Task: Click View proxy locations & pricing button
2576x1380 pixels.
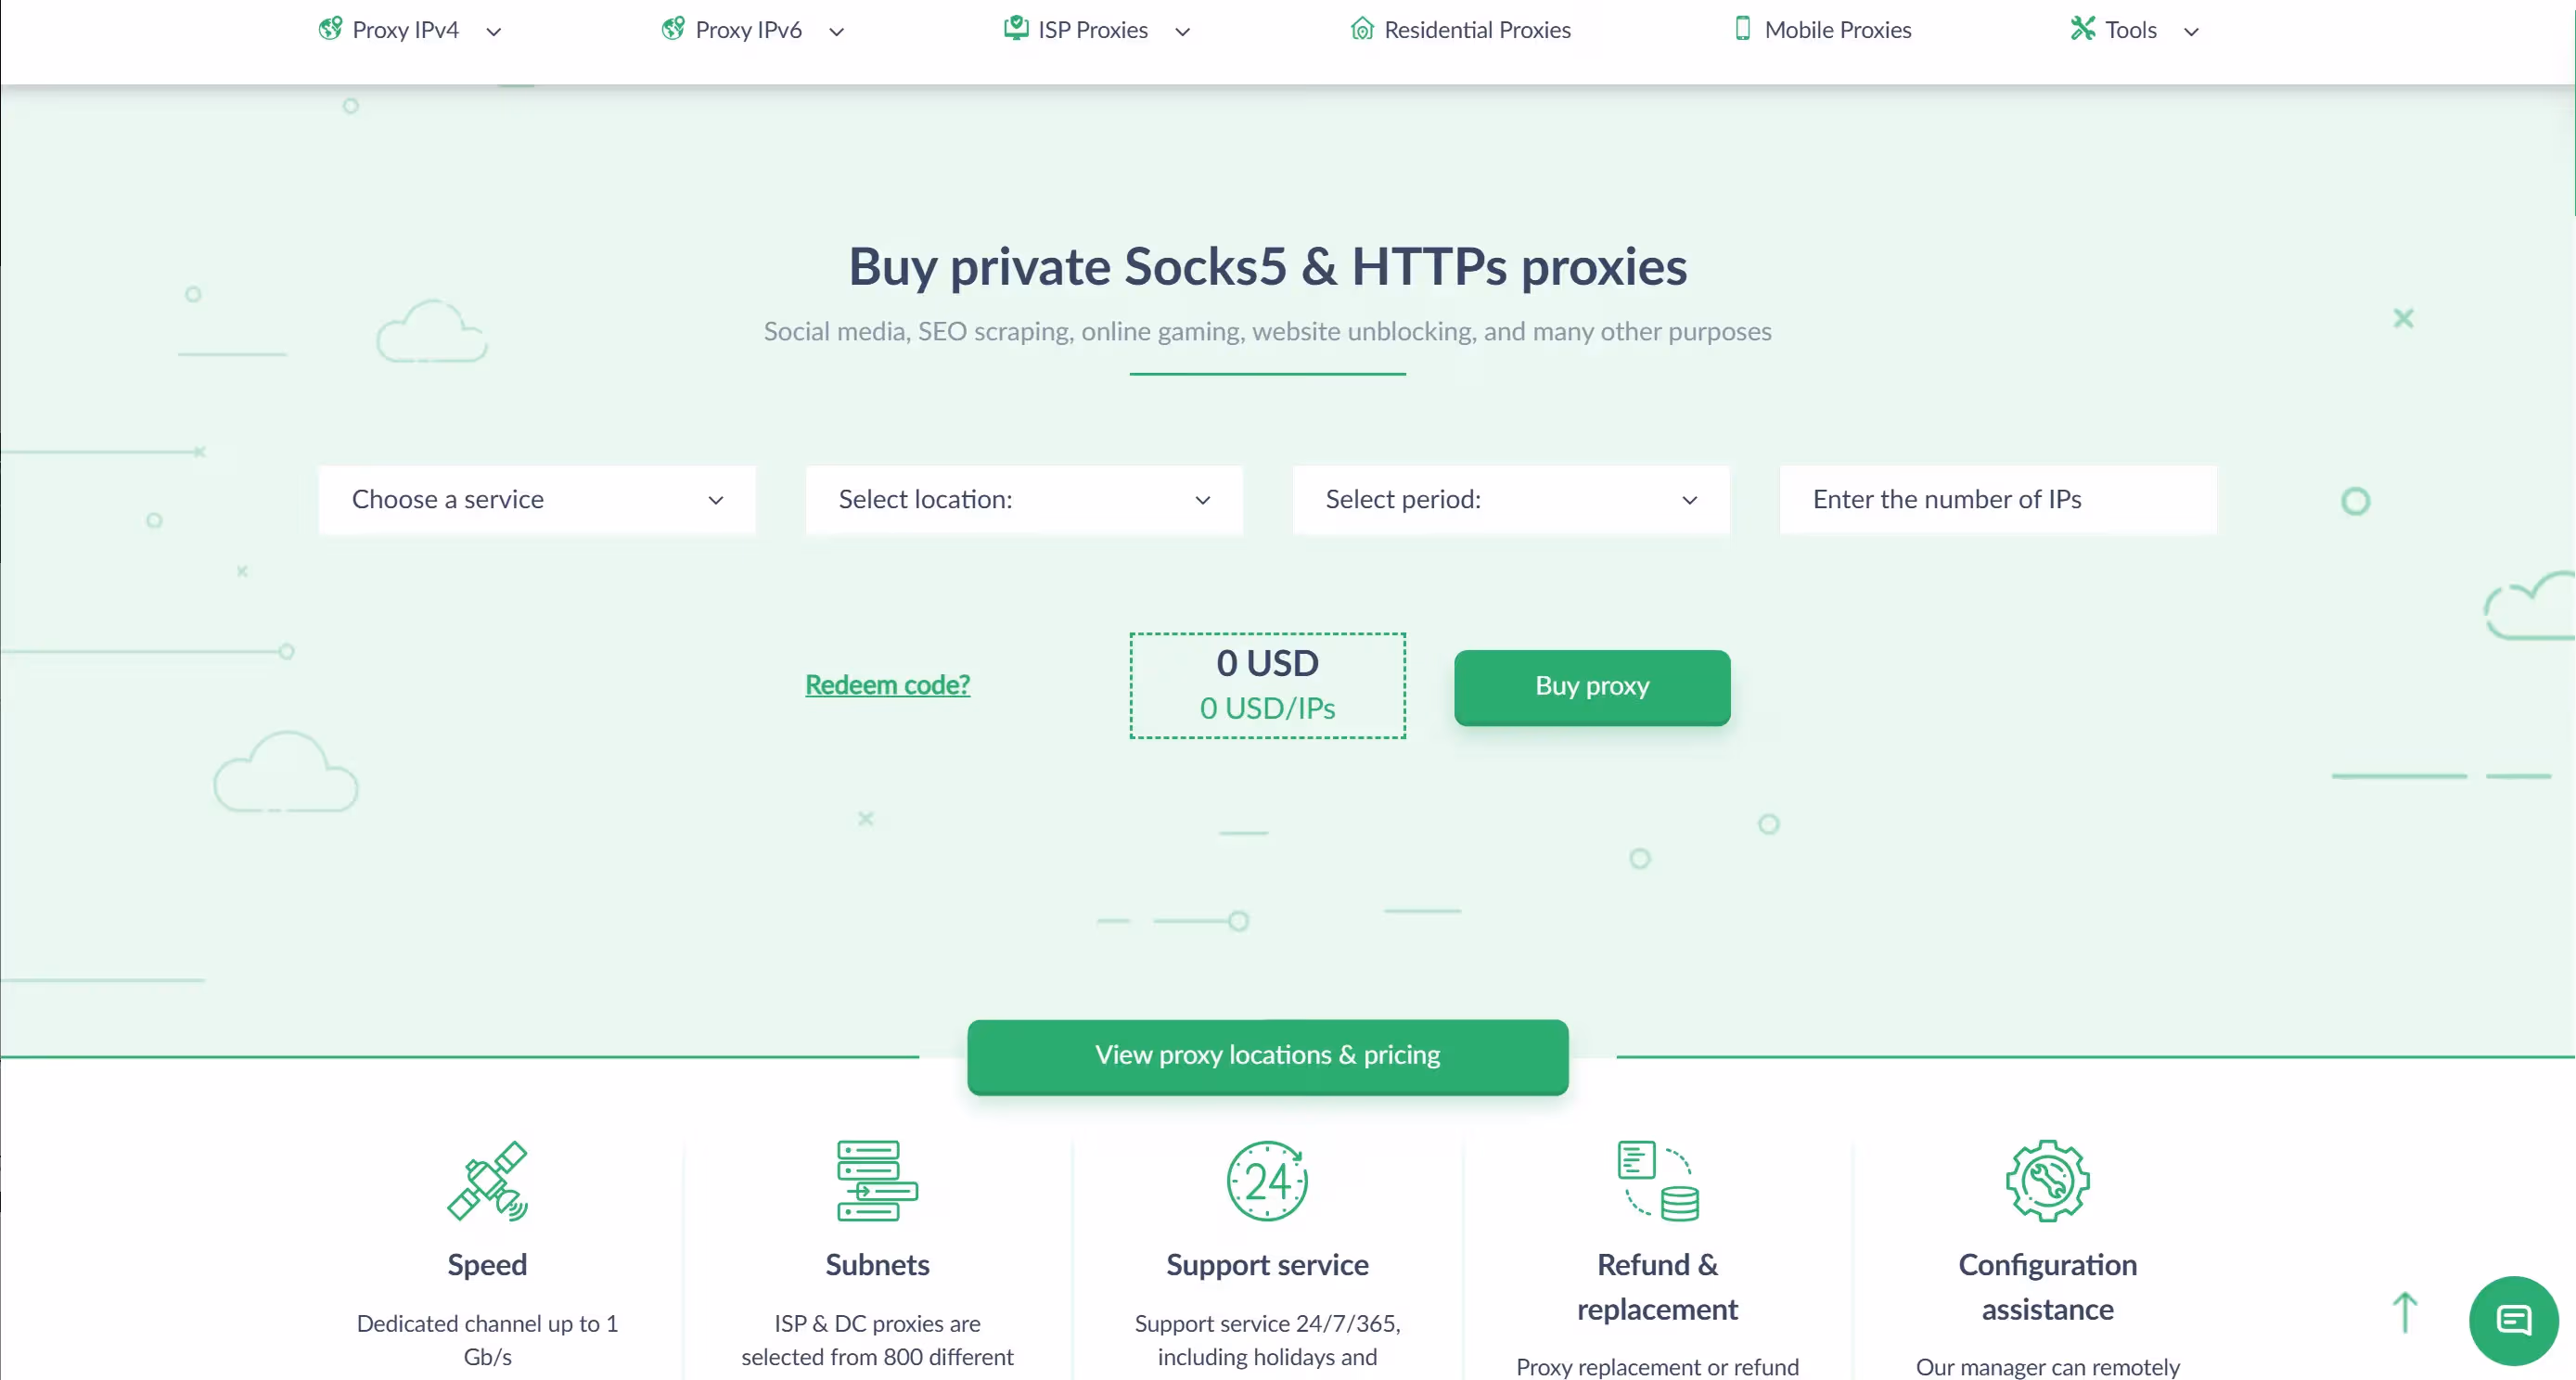Action: [1267, 1055]
